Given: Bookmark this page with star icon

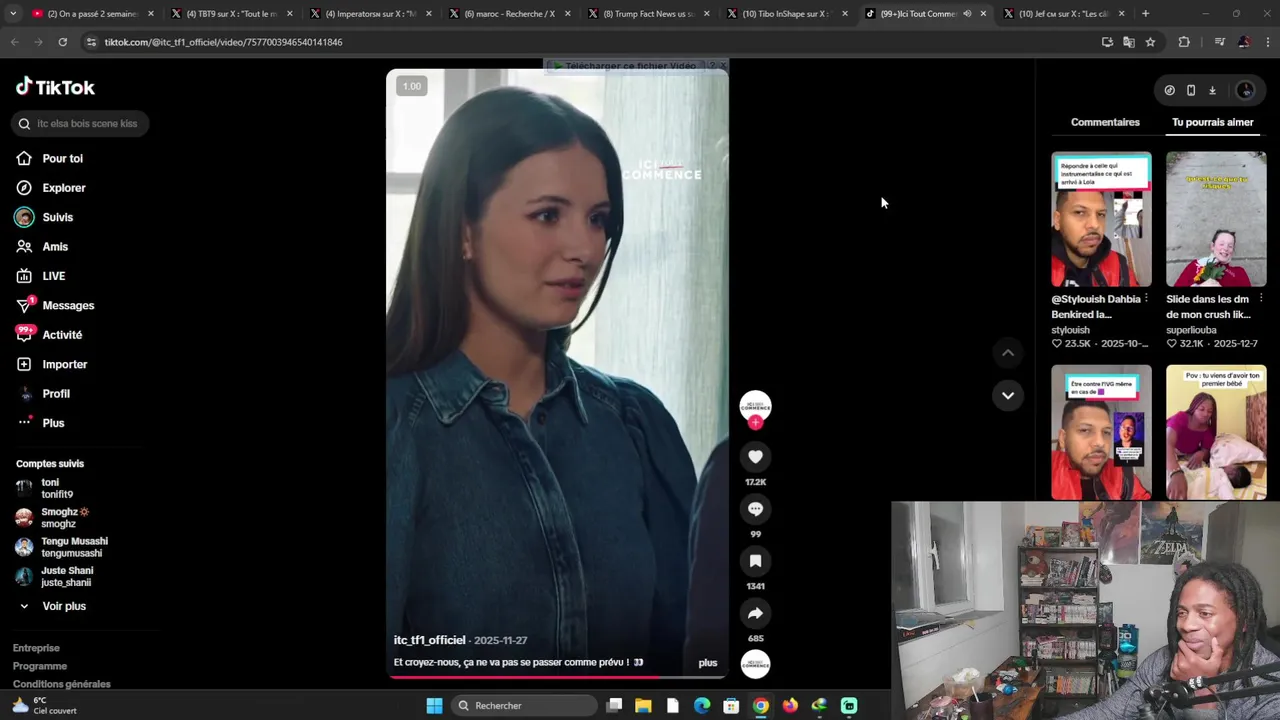Looking at the screenshot, I should pyautogui.click(x=1150, y=42).
